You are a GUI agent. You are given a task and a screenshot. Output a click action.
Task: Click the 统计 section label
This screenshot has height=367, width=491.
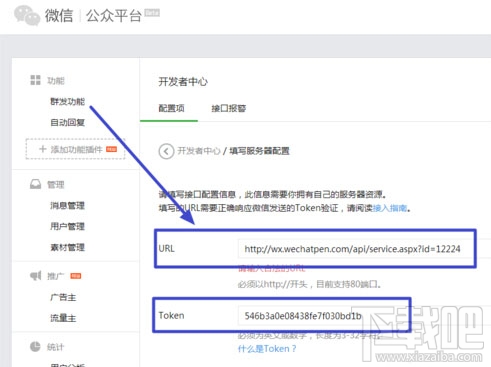click(56, 347)
